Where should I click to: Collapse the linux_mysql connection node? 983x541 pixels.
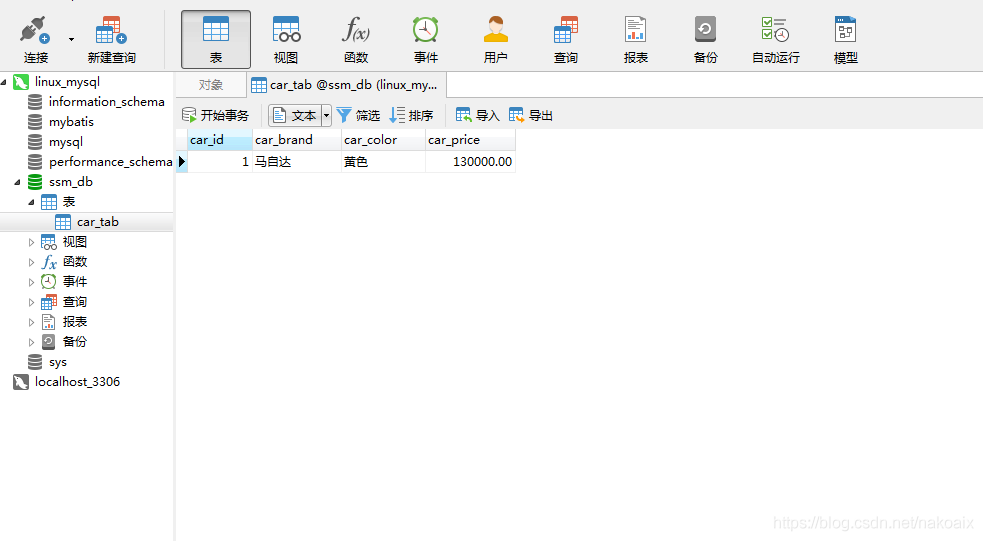(x=4, y=82)
